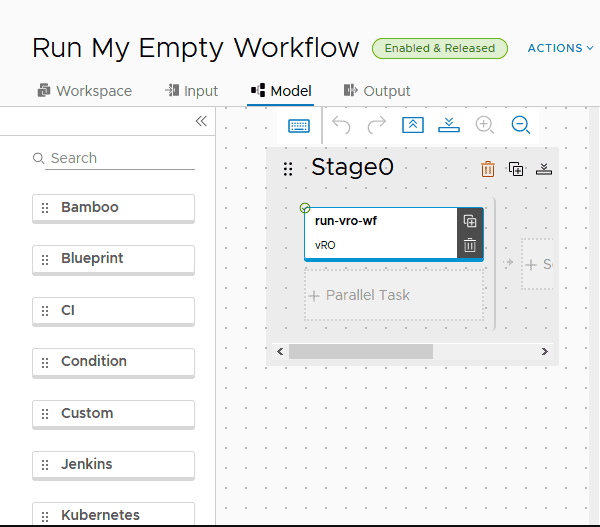The width and height of the screenshot is (600, 527).
Task: Click the undo arrow in toolbar
Action: 341,125
